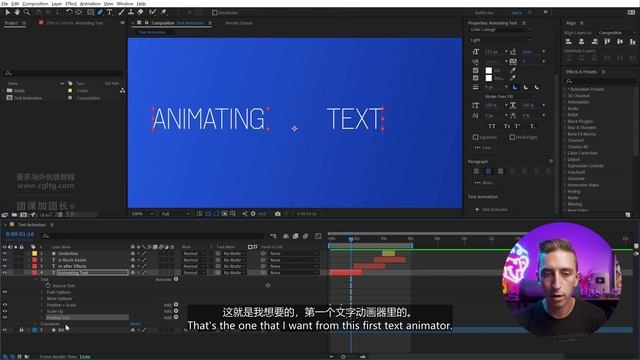This screenshot has height=360, width=640.
Task: Click the stroke color eyedropper
Action: coord(513,78)
